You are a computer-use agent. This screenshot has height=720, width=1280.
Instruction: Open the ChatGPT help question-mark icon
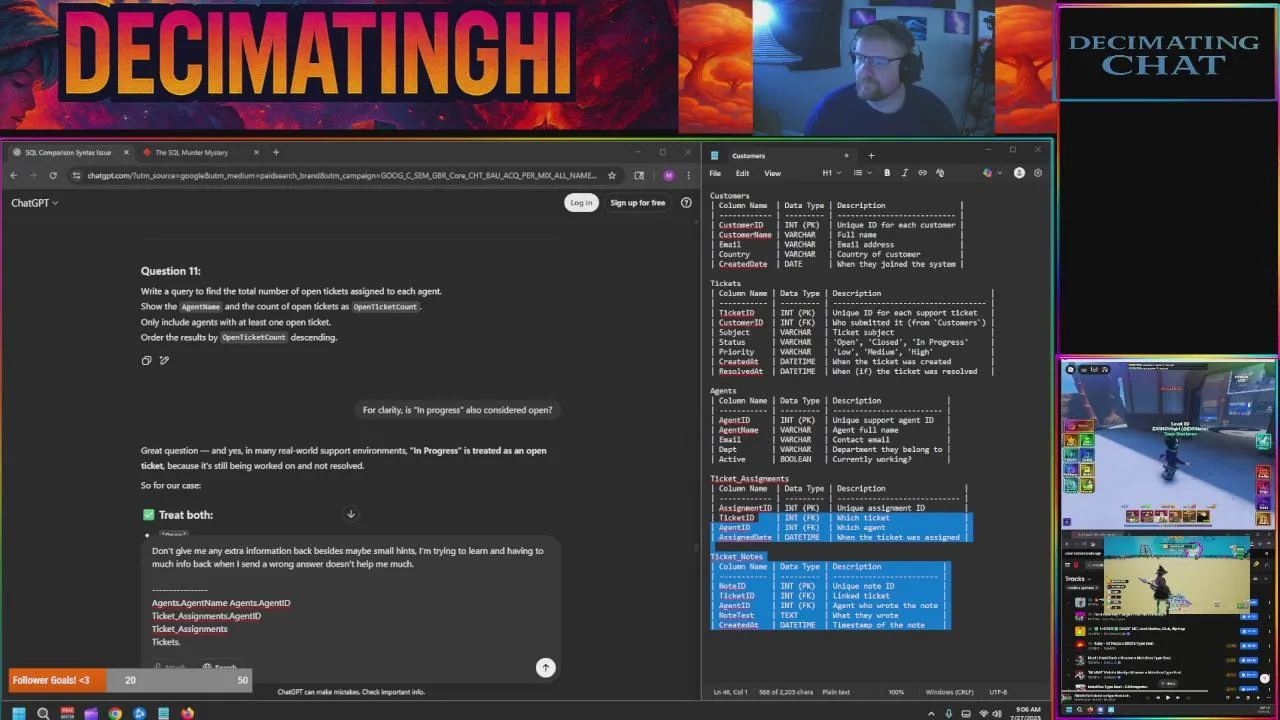686,203
